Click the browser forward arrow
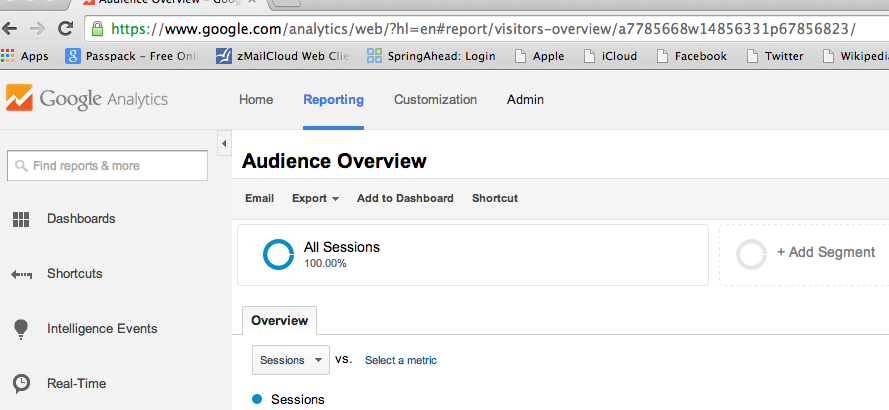889x410 pixels. [x=37, y=28]
